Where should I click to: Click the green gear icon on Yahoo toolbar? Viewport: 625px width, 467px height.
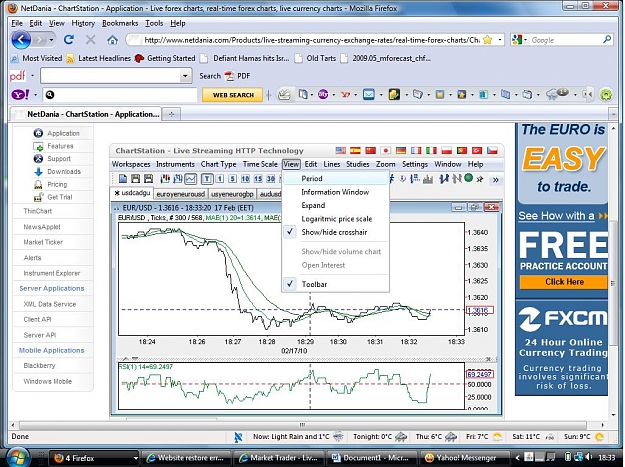[606, 95]
